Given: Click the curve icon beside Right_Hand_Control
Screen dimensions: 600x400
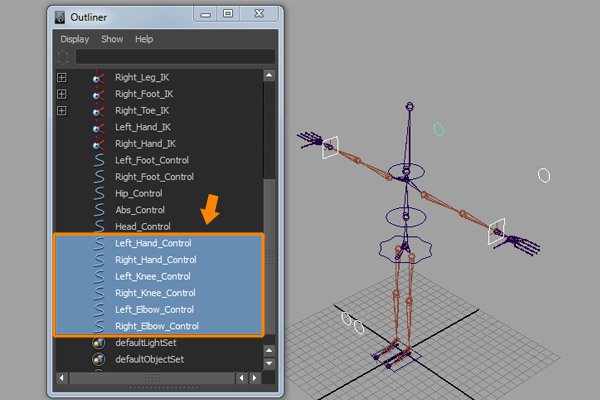Looking at the screenshot, I should [x=99, y=260].
